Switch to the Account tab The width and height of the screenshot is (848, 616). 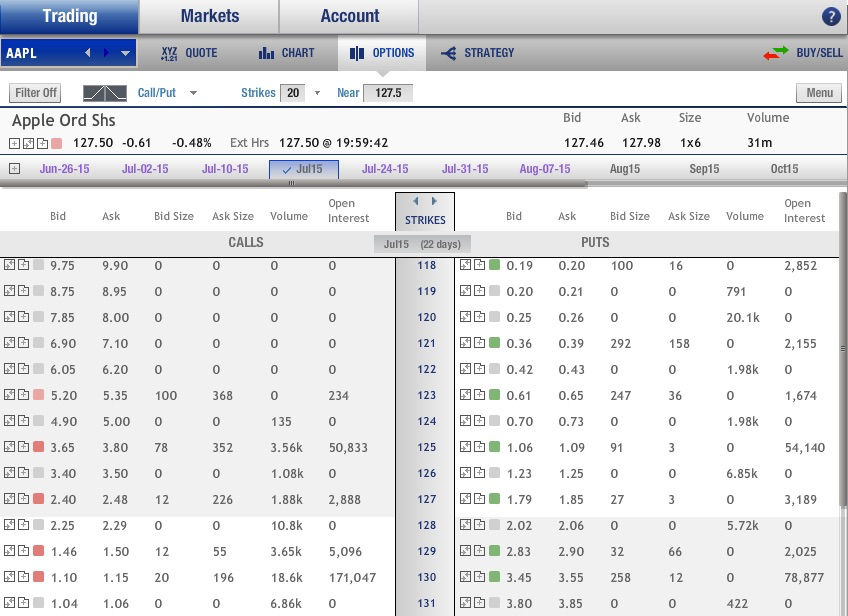(x=350, y=16)
